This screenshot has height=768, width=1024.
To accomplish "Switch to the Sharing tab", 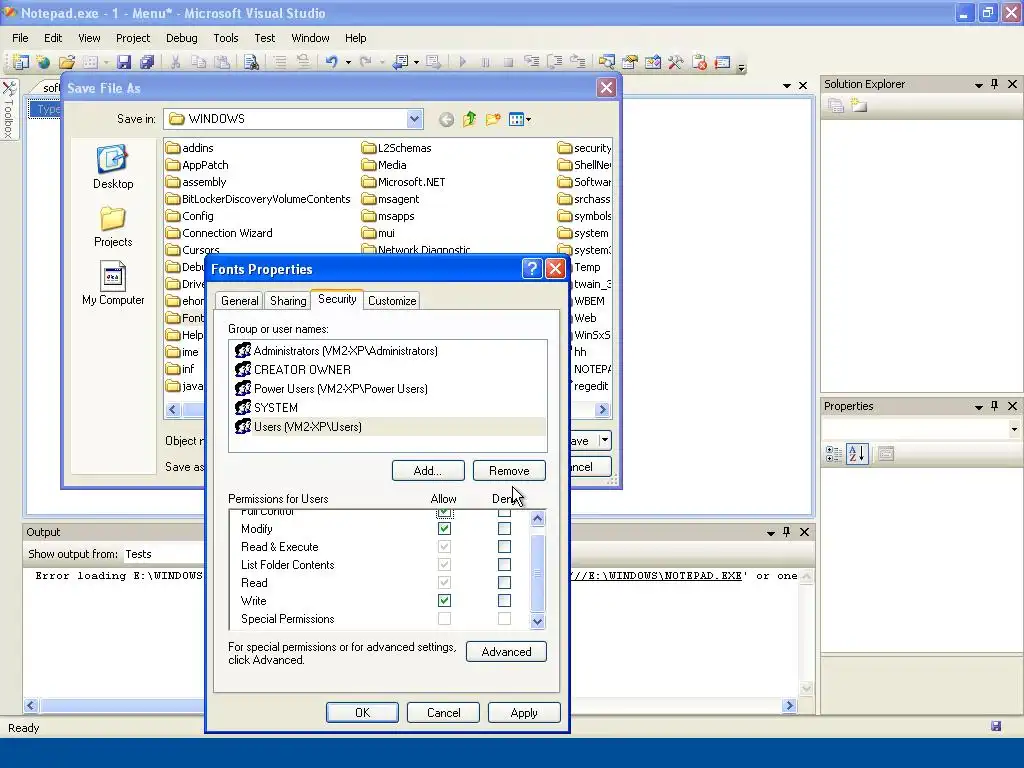I will 288,300.
